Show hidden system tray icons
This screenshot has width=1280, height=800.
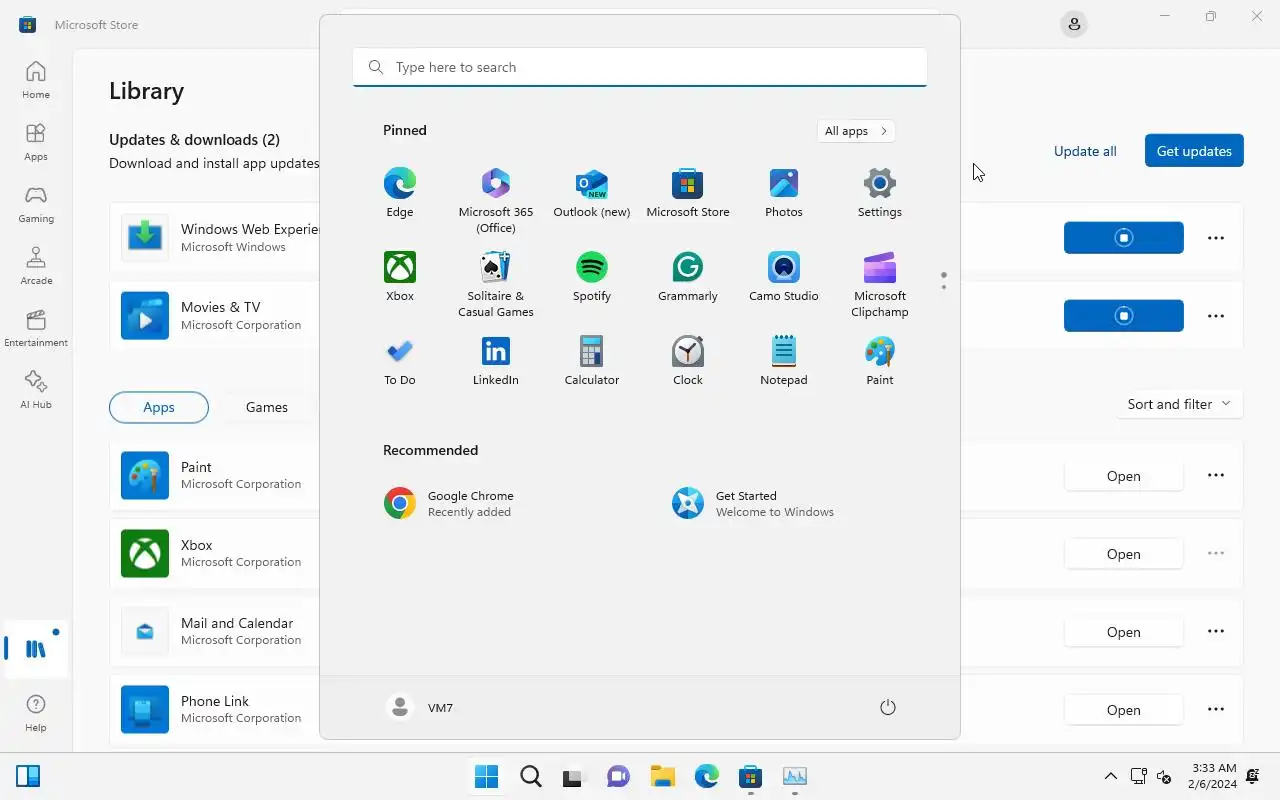tap(1110, 776)
